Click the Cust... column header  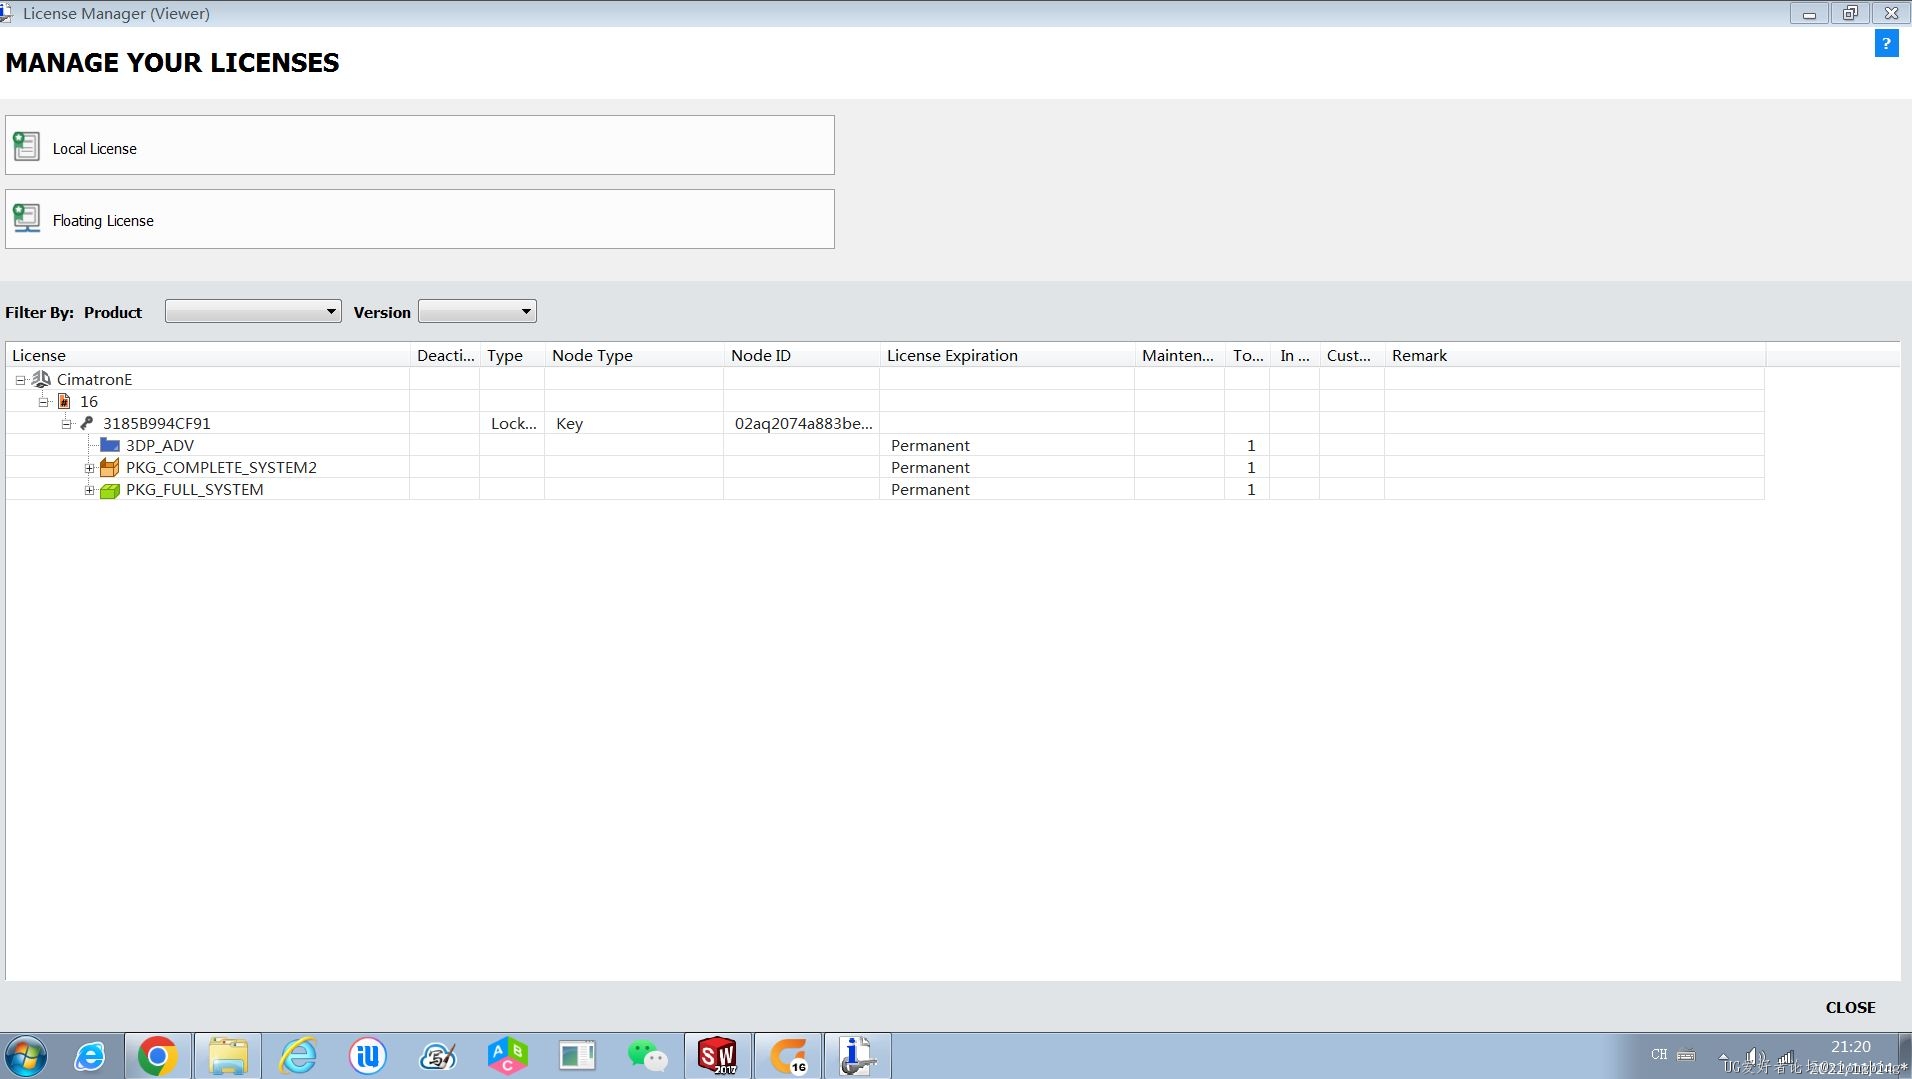1352,355
